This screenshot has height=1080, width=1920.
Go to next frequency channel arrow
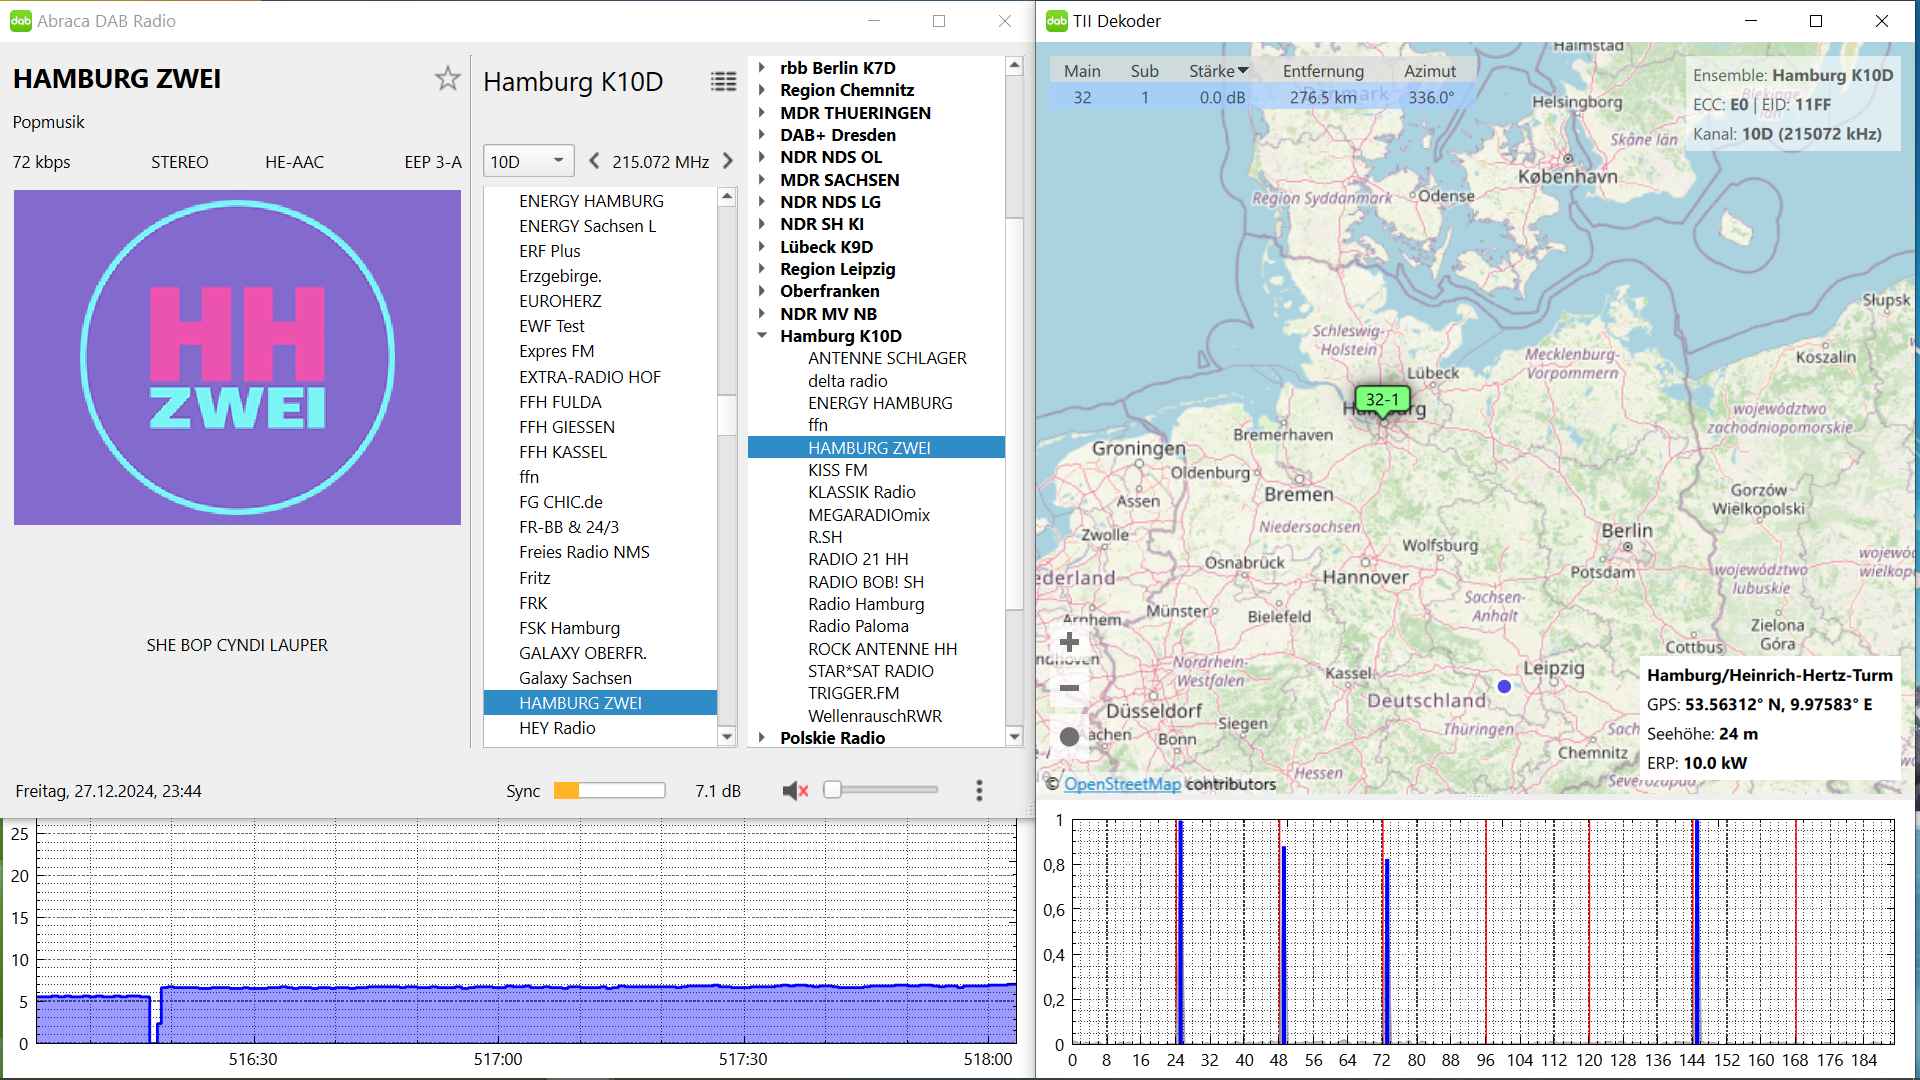(728, 161)
